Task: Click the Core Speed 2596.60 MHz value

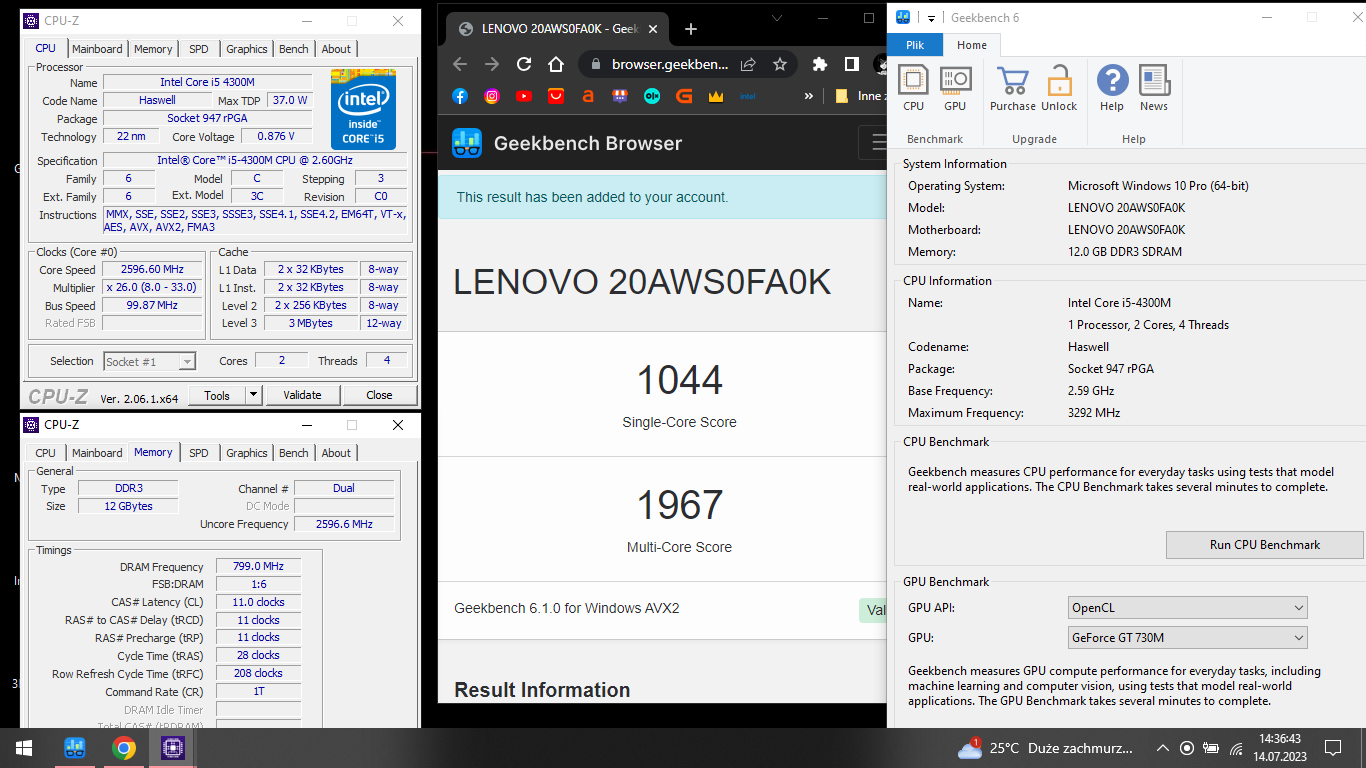Action: (x=153, y=270)
